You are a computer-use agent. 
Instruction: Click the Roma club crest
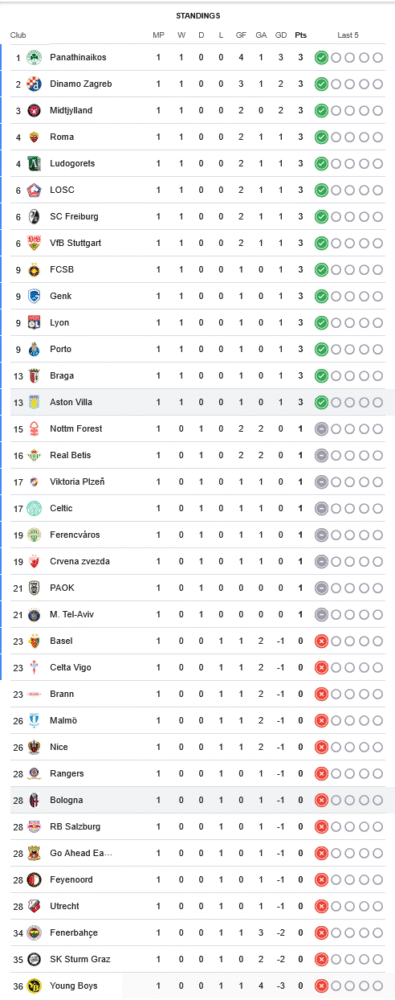34,137
